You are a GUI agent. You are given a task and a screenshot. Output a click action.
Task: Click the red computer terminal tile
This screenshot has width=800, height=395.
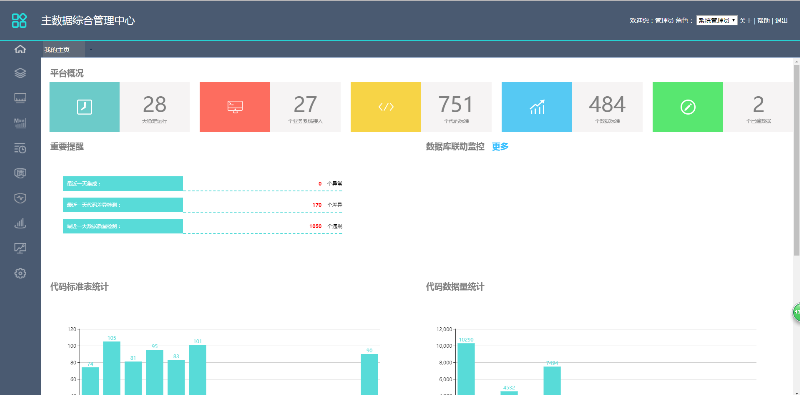tap(235, 107)
